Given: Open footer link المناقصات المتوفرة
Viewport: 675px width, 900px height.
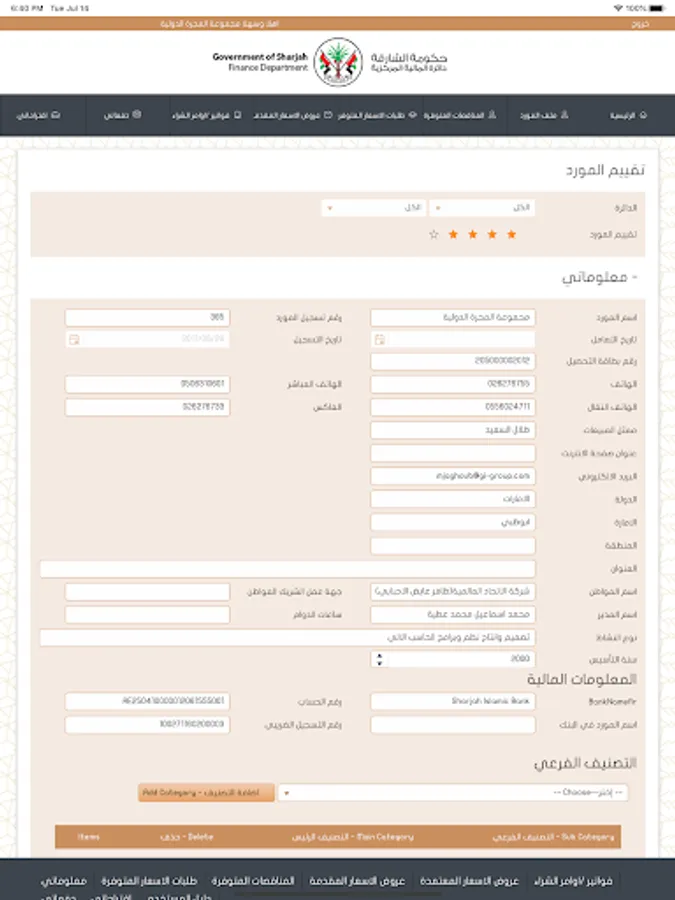Looking at the screenshot, I should coord(253,880).
